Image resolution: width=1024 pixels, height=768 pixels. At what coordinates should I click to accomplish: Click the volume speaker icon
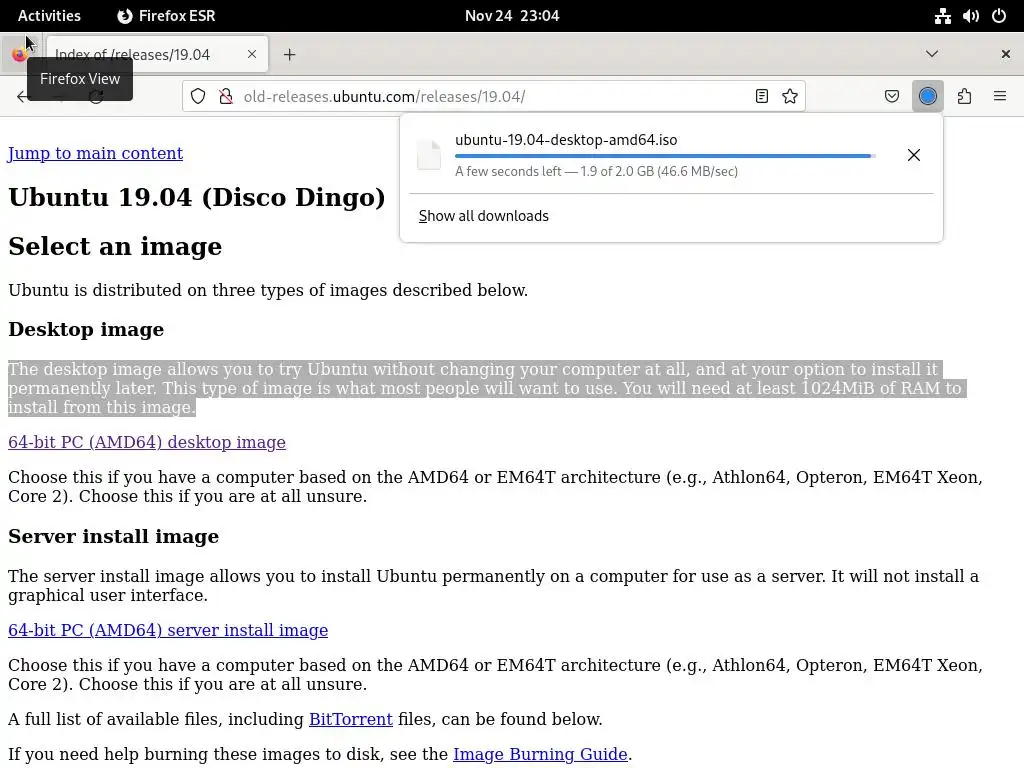pyautogui.click(x=970, y=16)
